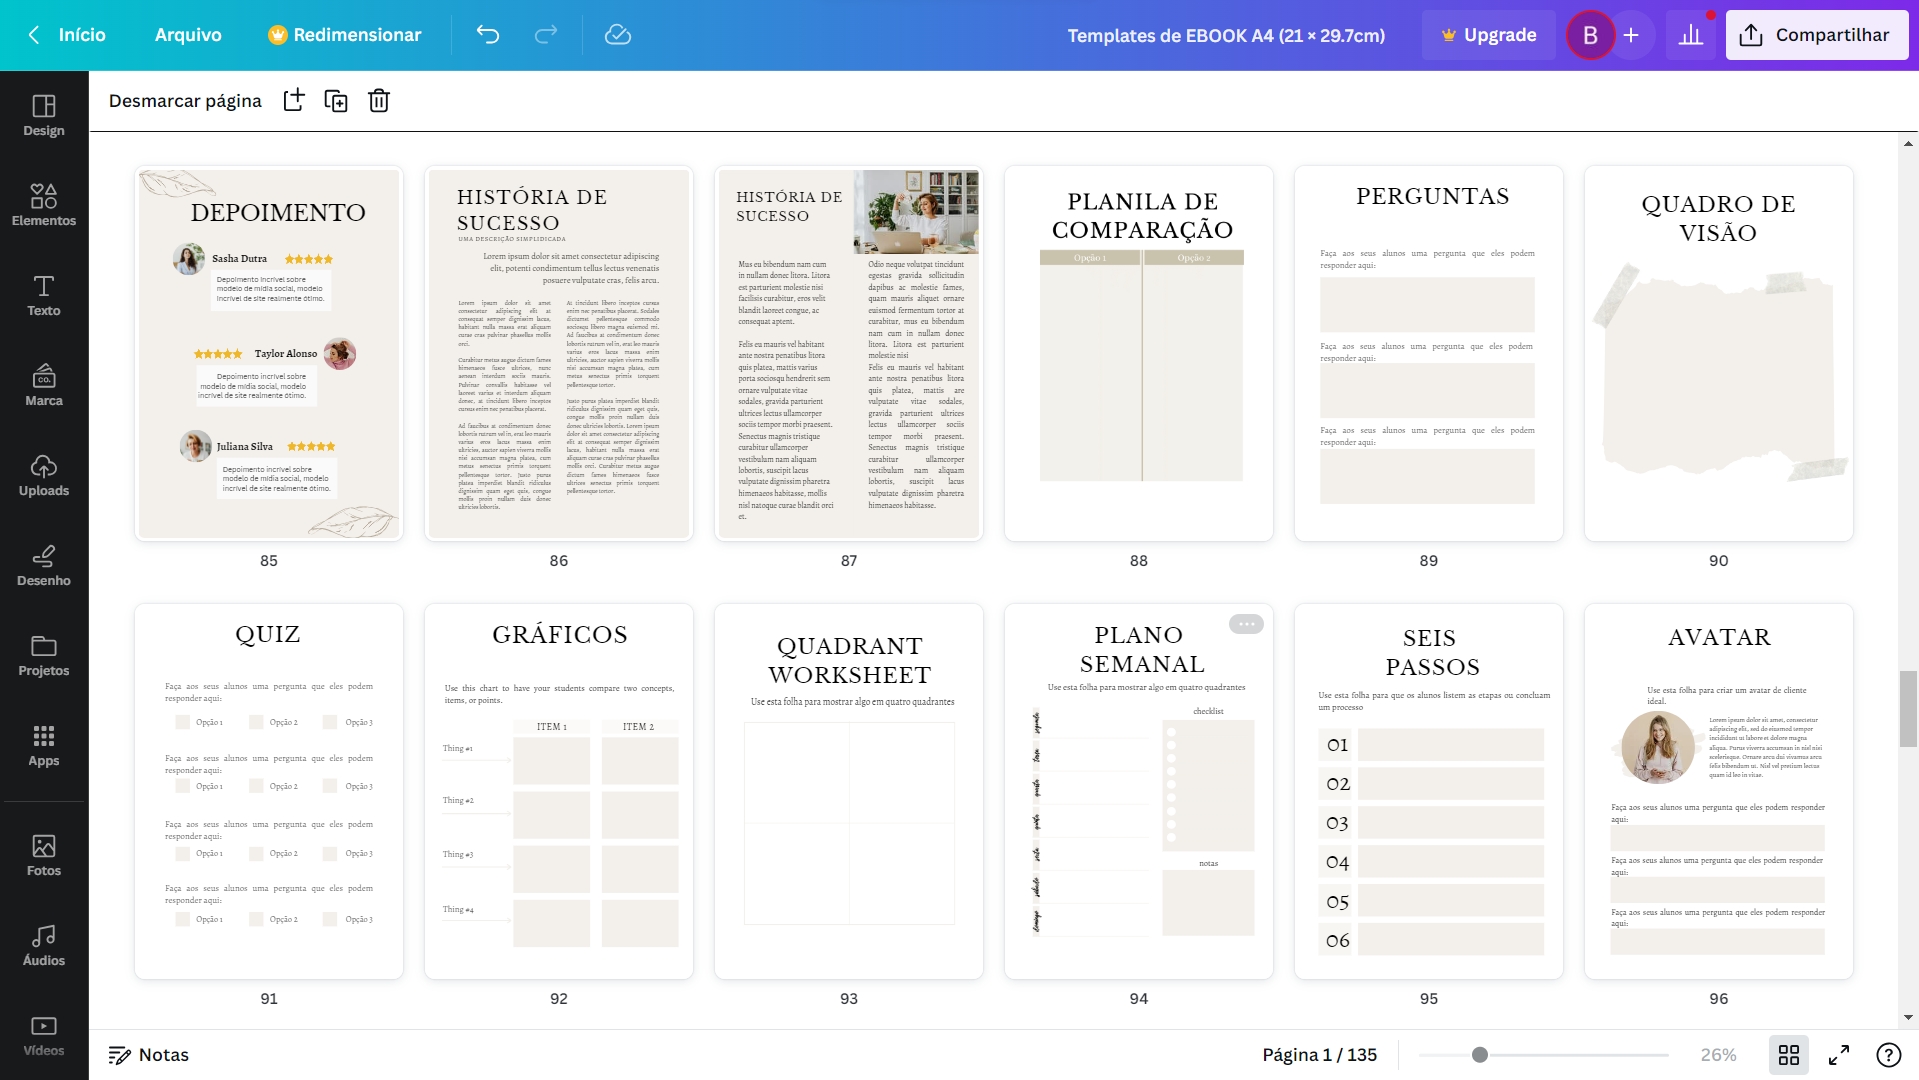Select page 92 GRÁFICOS thumbnail
Viewport: 1919px width, 1080px height.
pos(559,792)
